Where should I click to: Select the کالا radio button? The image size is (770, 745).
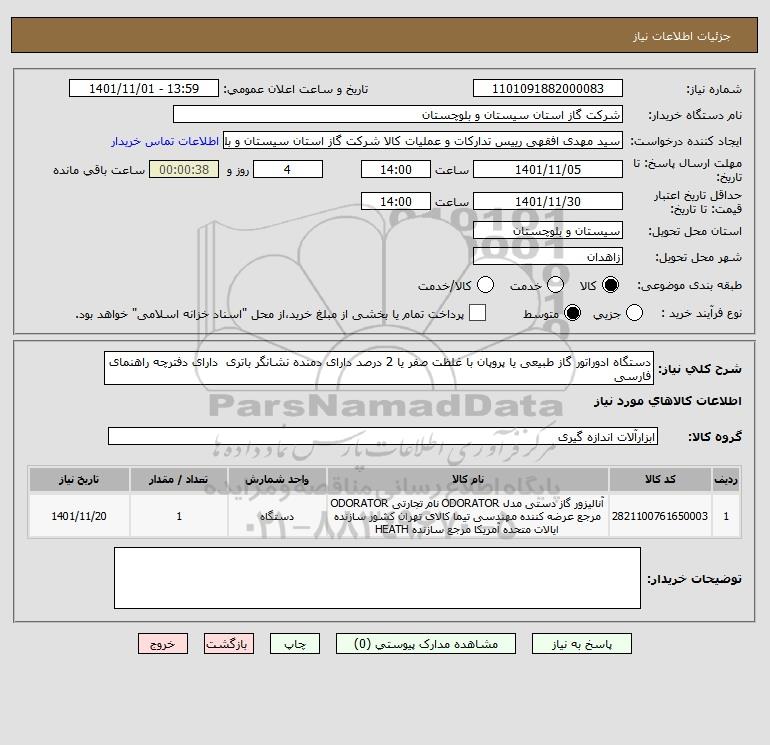pos(610,285)
